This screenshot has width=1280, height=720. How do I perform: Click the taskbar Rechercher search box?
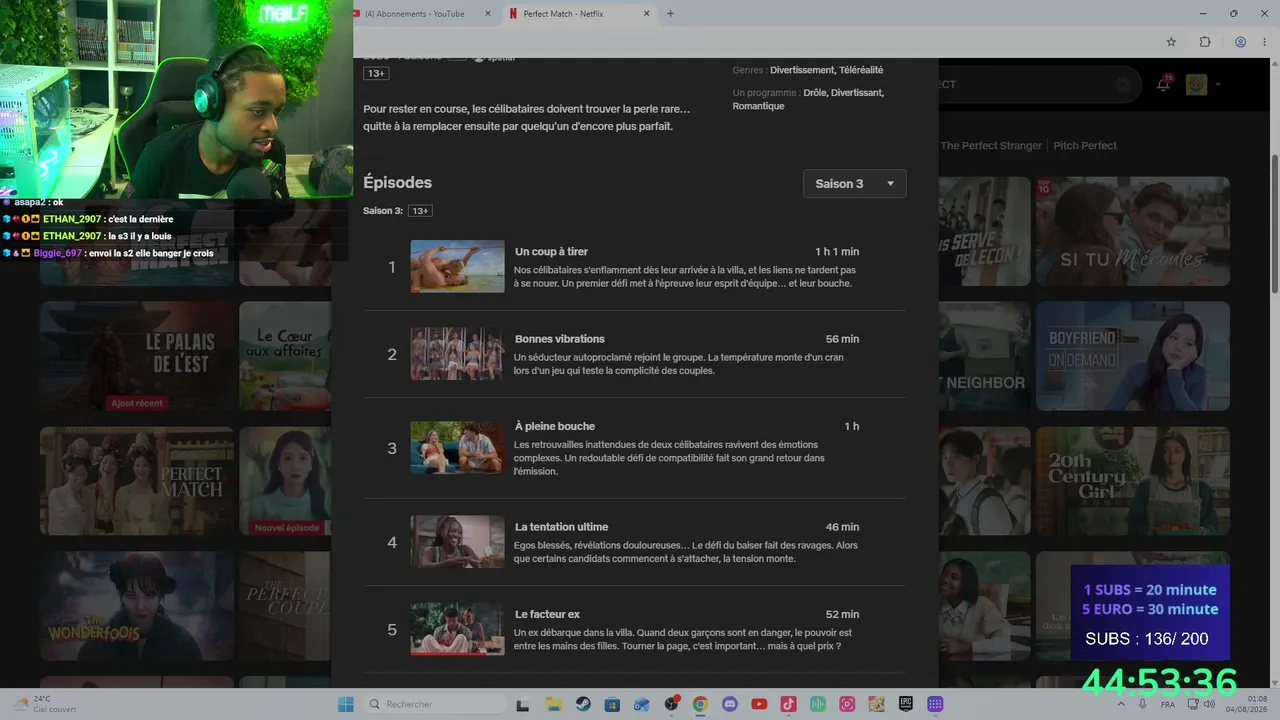click(436, 704)
